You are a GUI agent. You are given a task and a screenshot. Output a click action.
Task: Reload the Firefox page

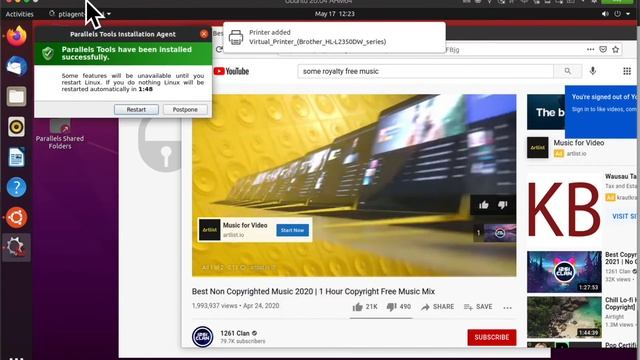click(219, 49)
